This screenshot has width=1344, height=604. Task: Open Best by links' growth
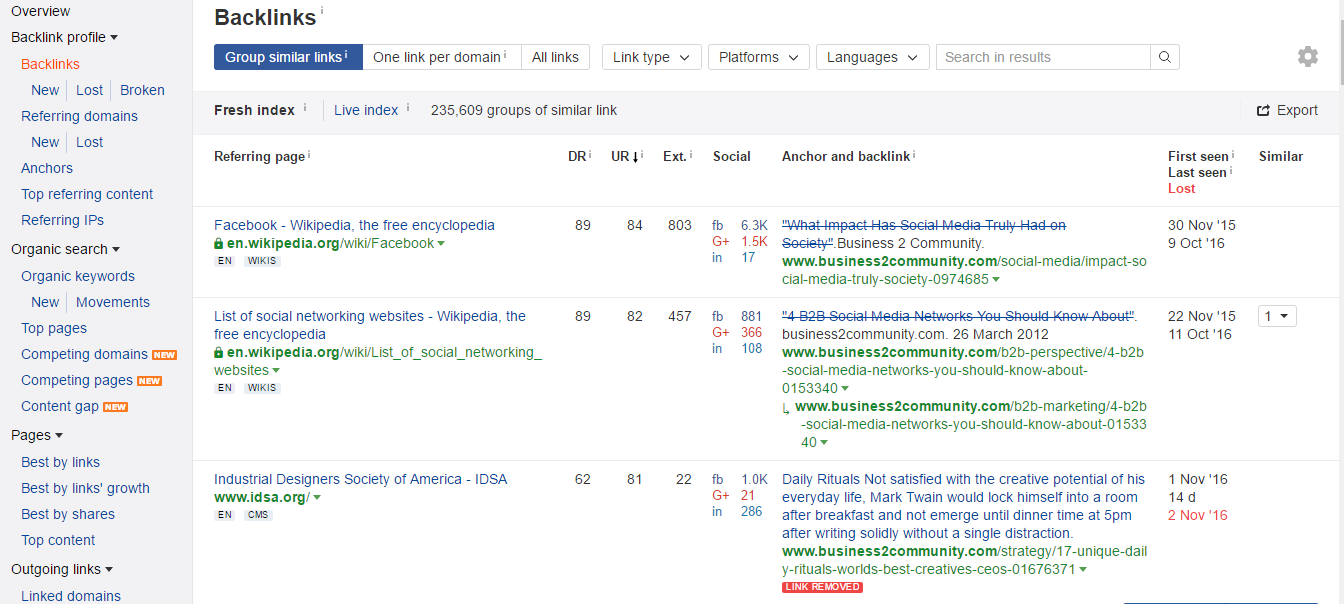click(x=85, y=488)
